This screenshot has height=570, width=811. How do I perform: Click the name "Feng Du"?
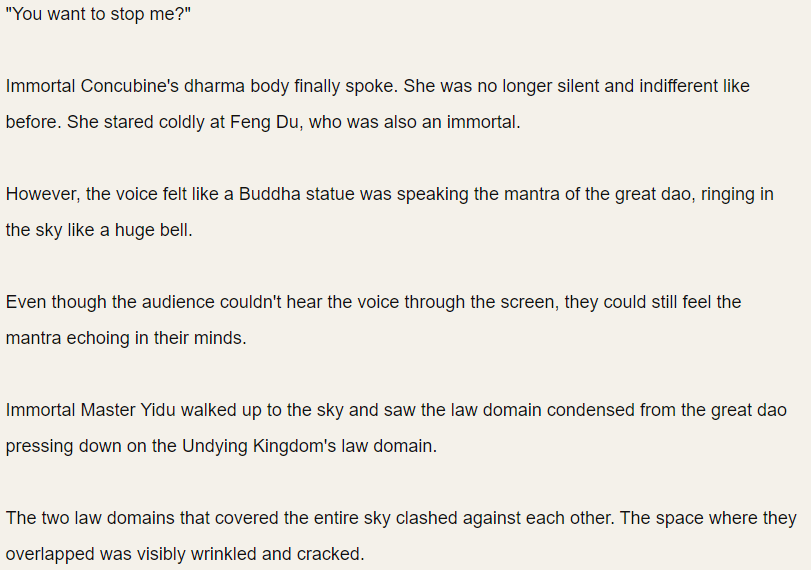264,122
